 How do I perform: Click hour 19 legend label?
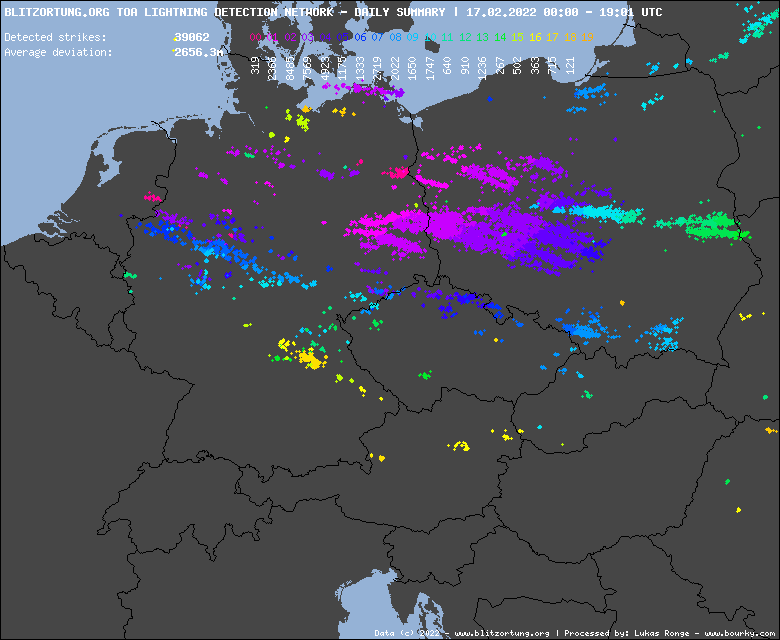pos(587,37)
